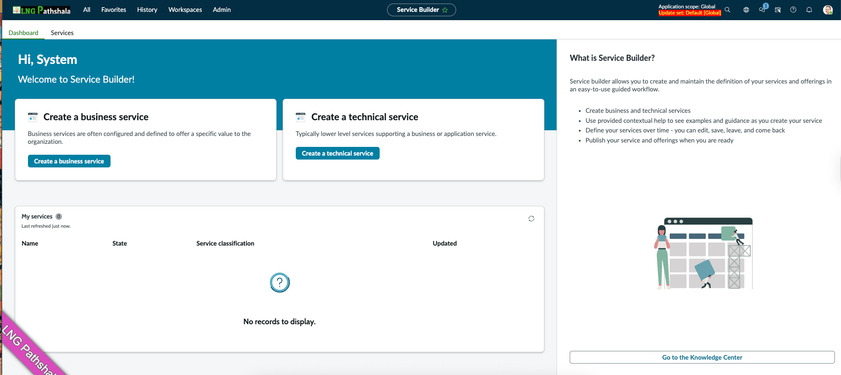This screenshot has width=841, height=375.
Task: Open the chat sidebar discussions icon
Action: [762, 9]
